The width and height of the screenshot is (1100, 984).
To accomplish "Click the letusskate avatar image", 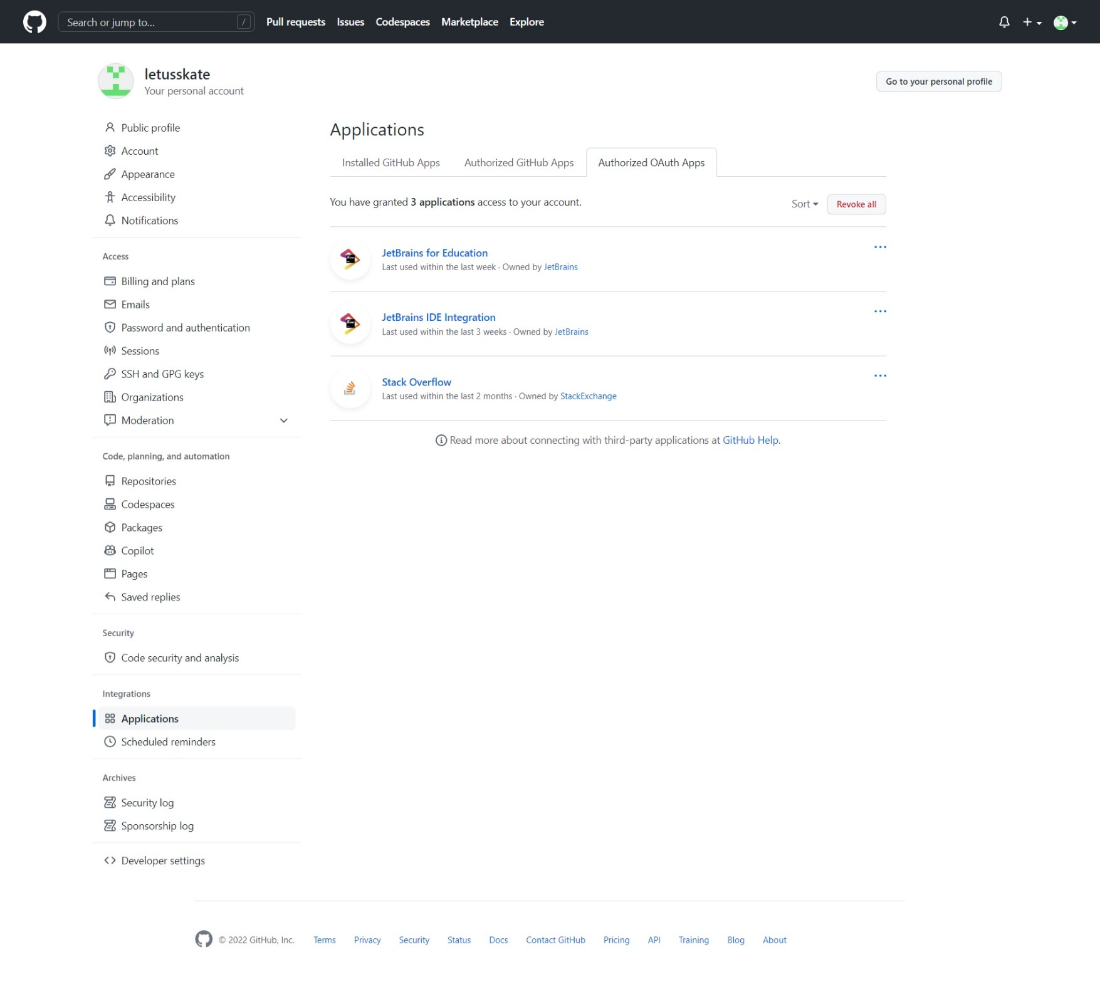I will click(x=116, y=81).
